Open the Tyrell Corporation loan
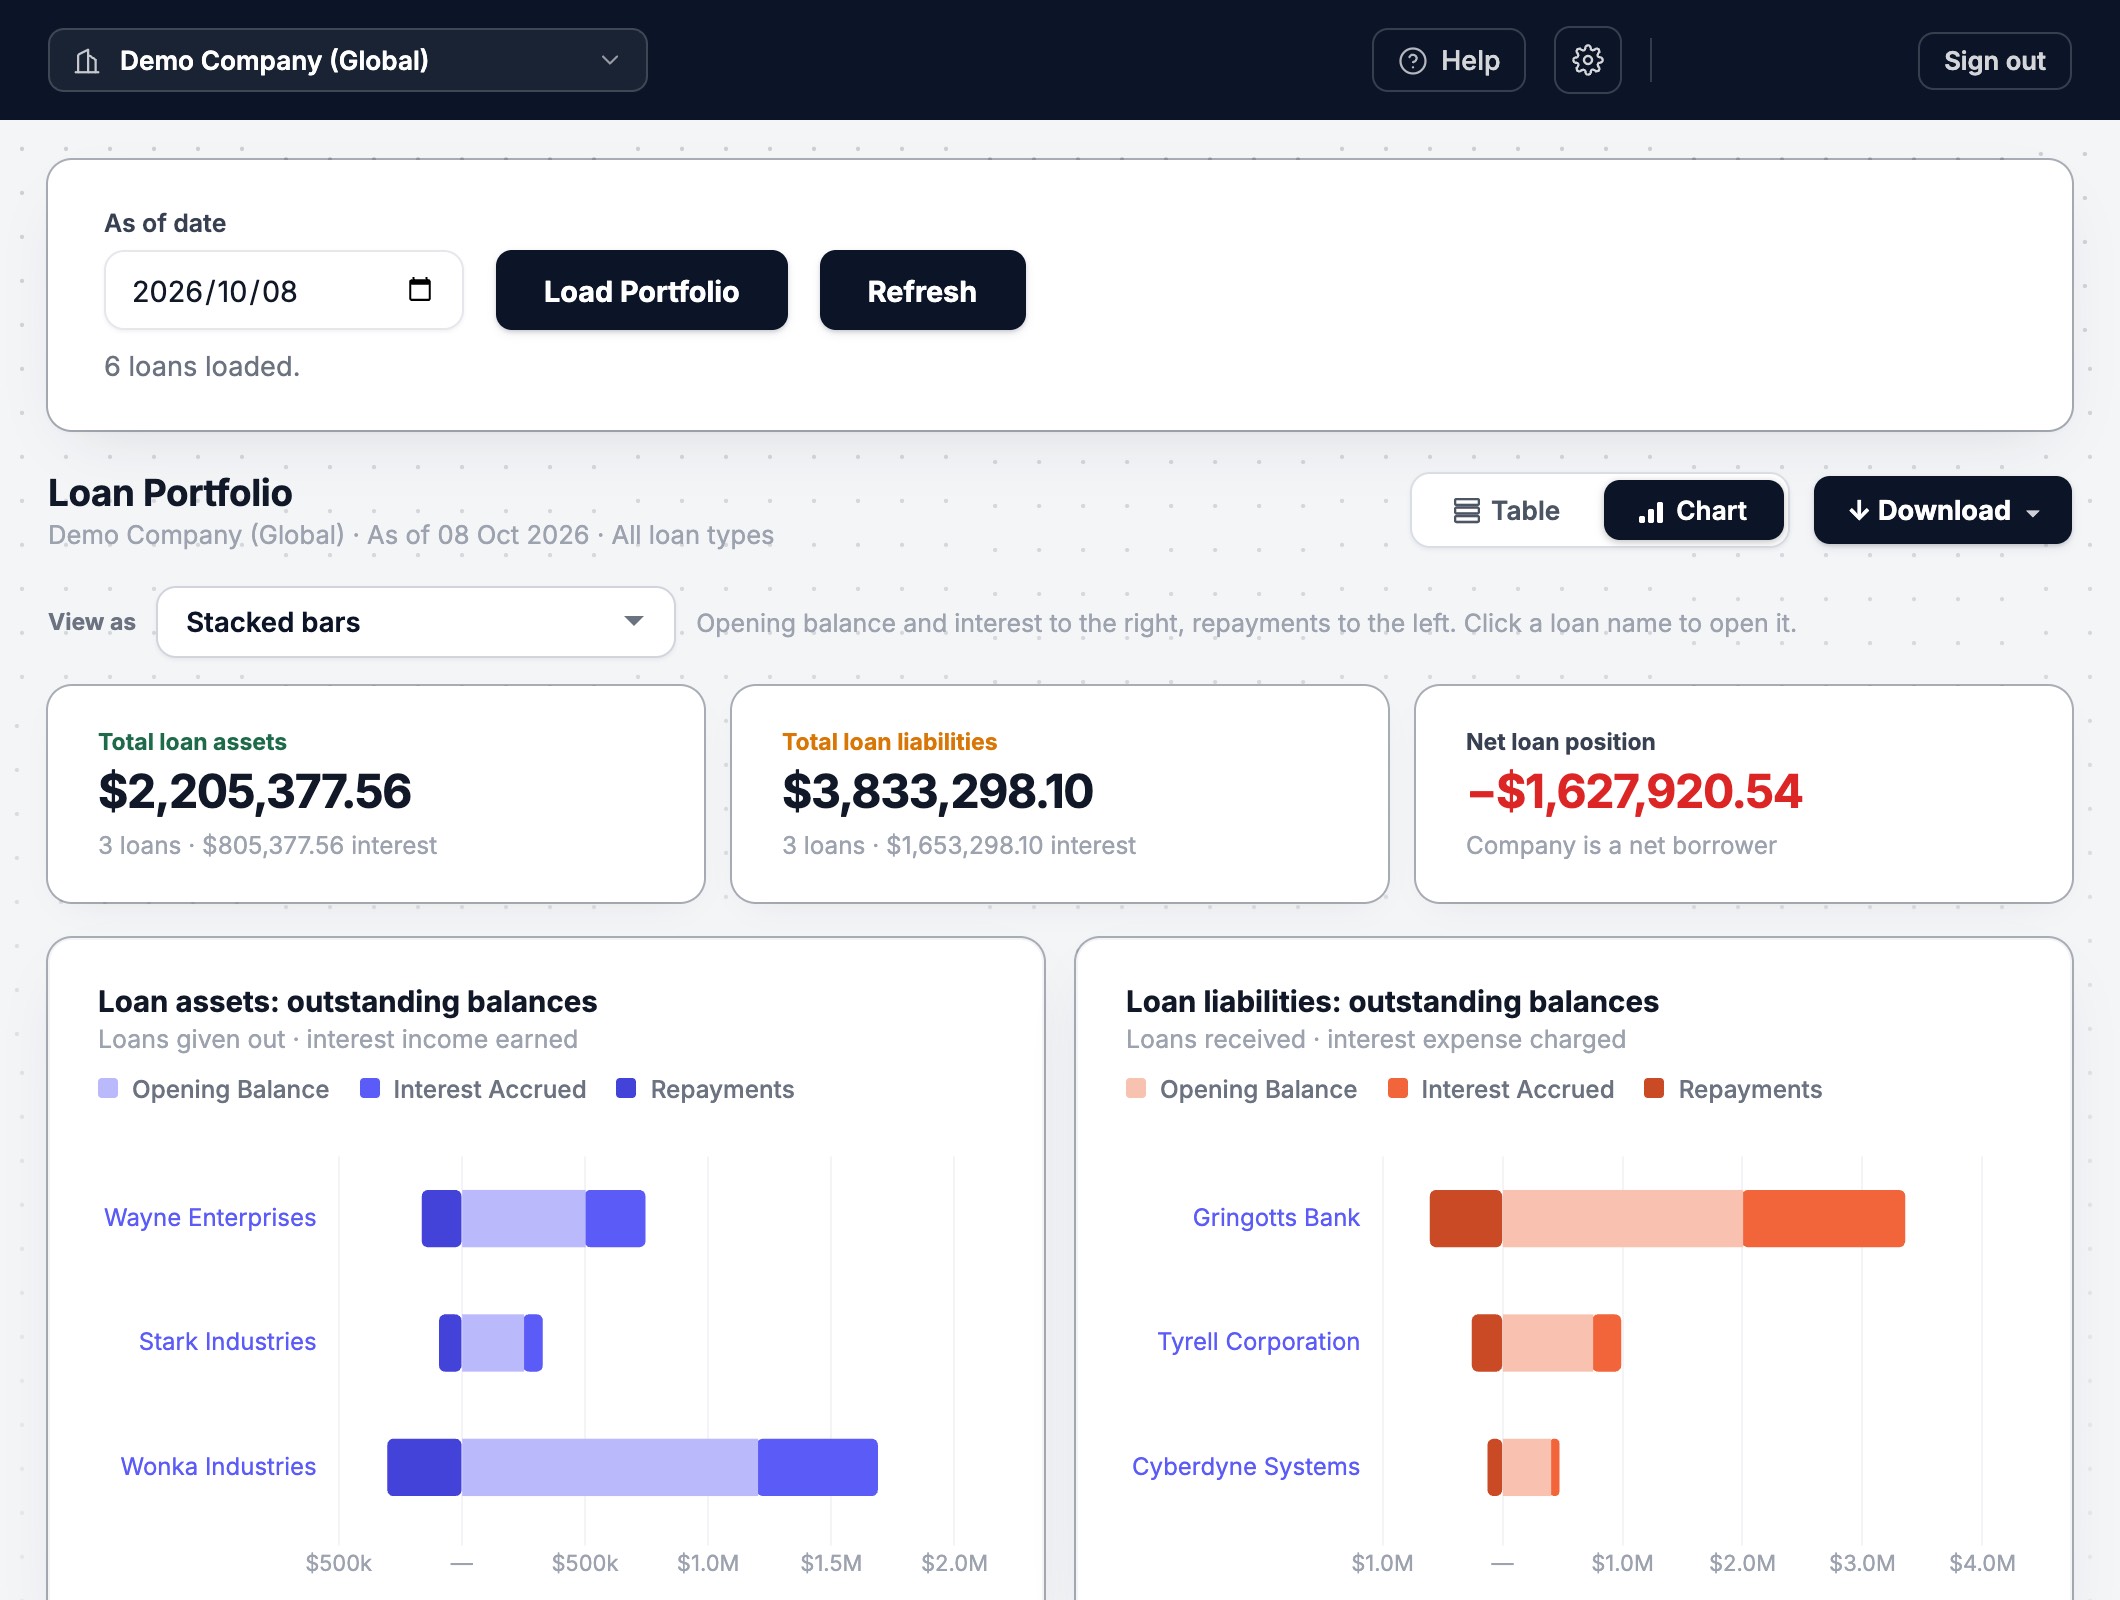The height and width of the screenshot is (1600, 2120). tap(1258, 1341)
